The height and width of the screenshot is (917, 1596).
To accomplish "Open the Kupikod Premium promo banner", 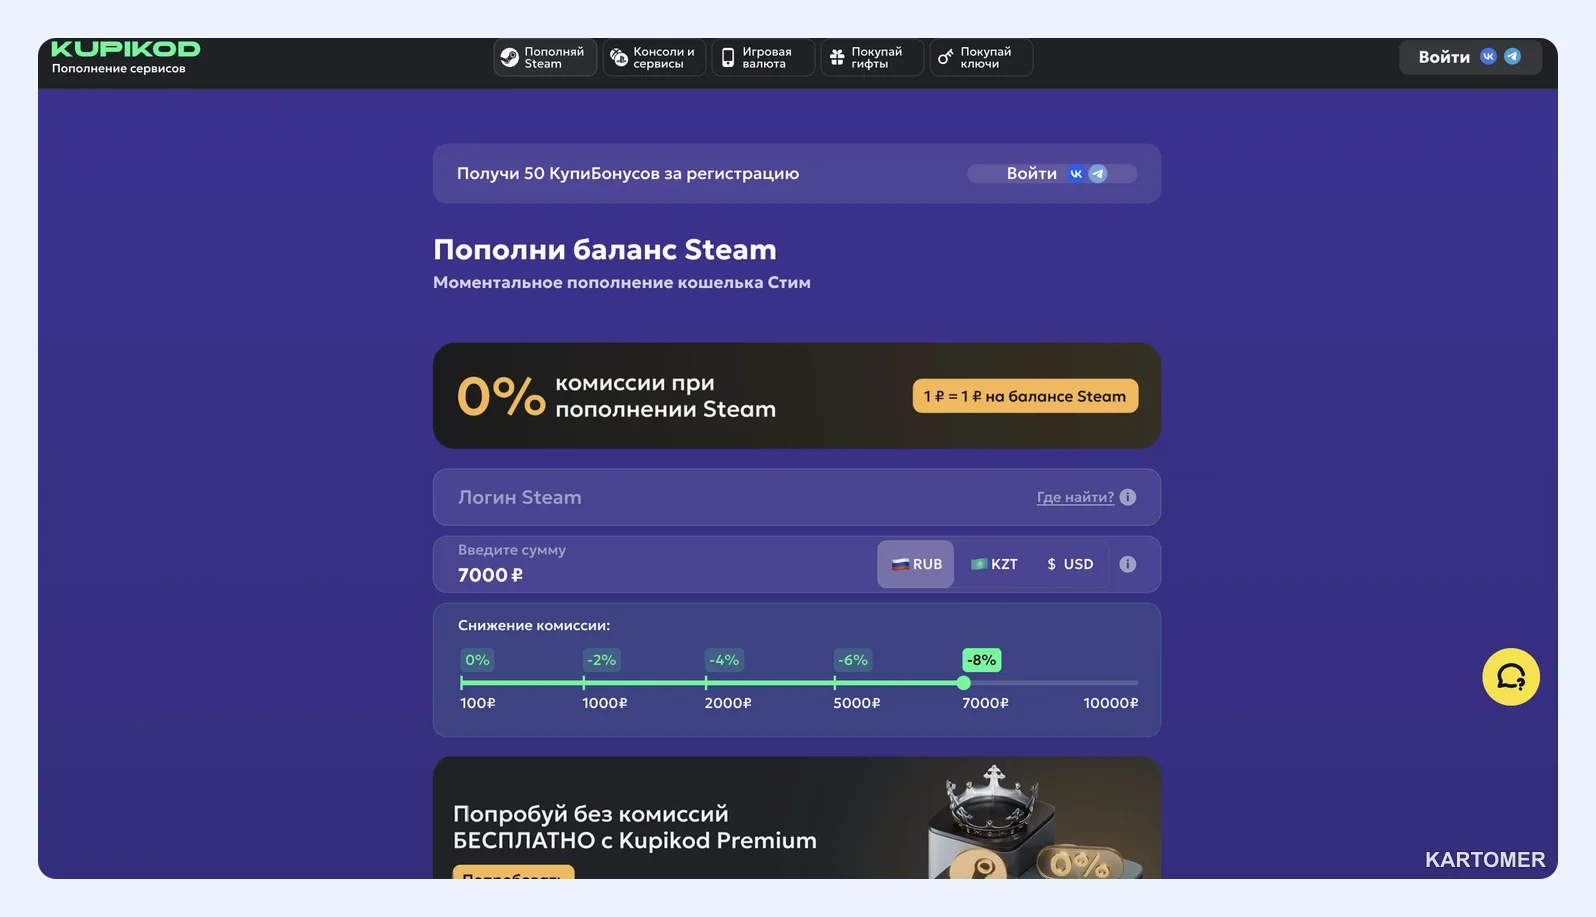I will pyautogui.click(x=796, y=818).
